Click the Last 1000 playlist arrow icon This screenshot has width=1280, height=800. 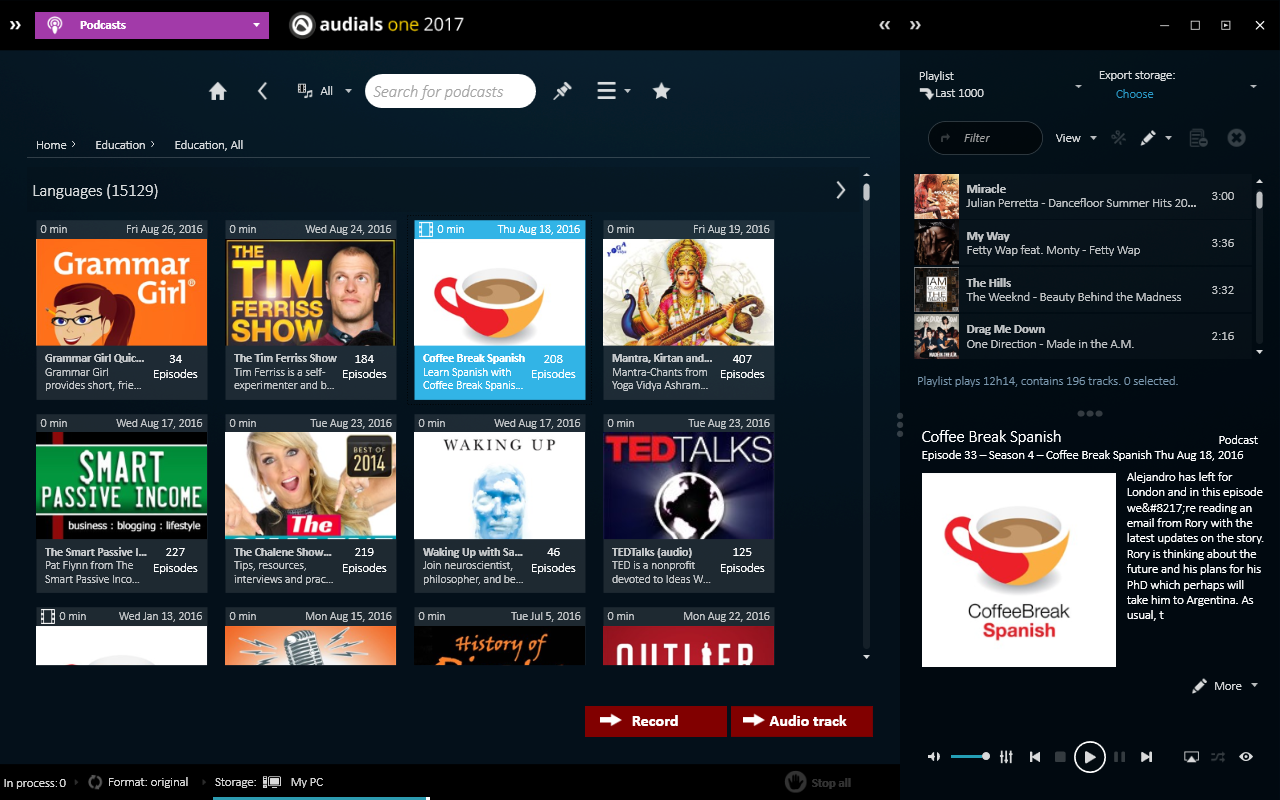coord(926,93)
